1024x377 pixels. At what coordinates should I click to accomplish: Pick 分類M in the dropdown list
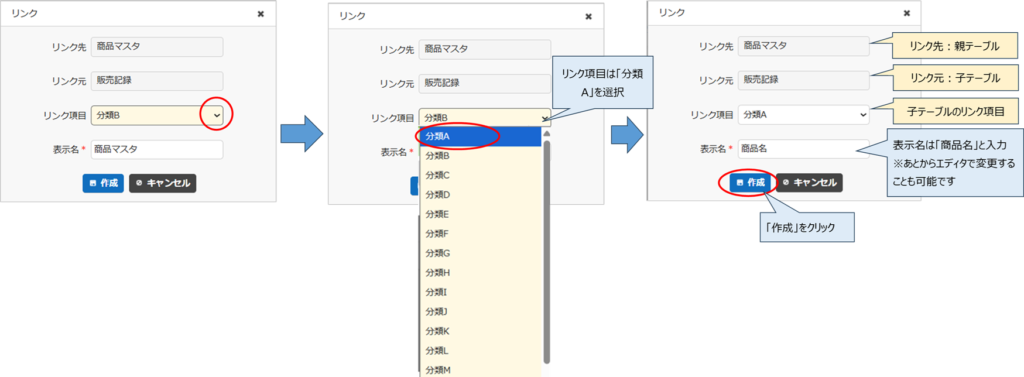[481, 370]
